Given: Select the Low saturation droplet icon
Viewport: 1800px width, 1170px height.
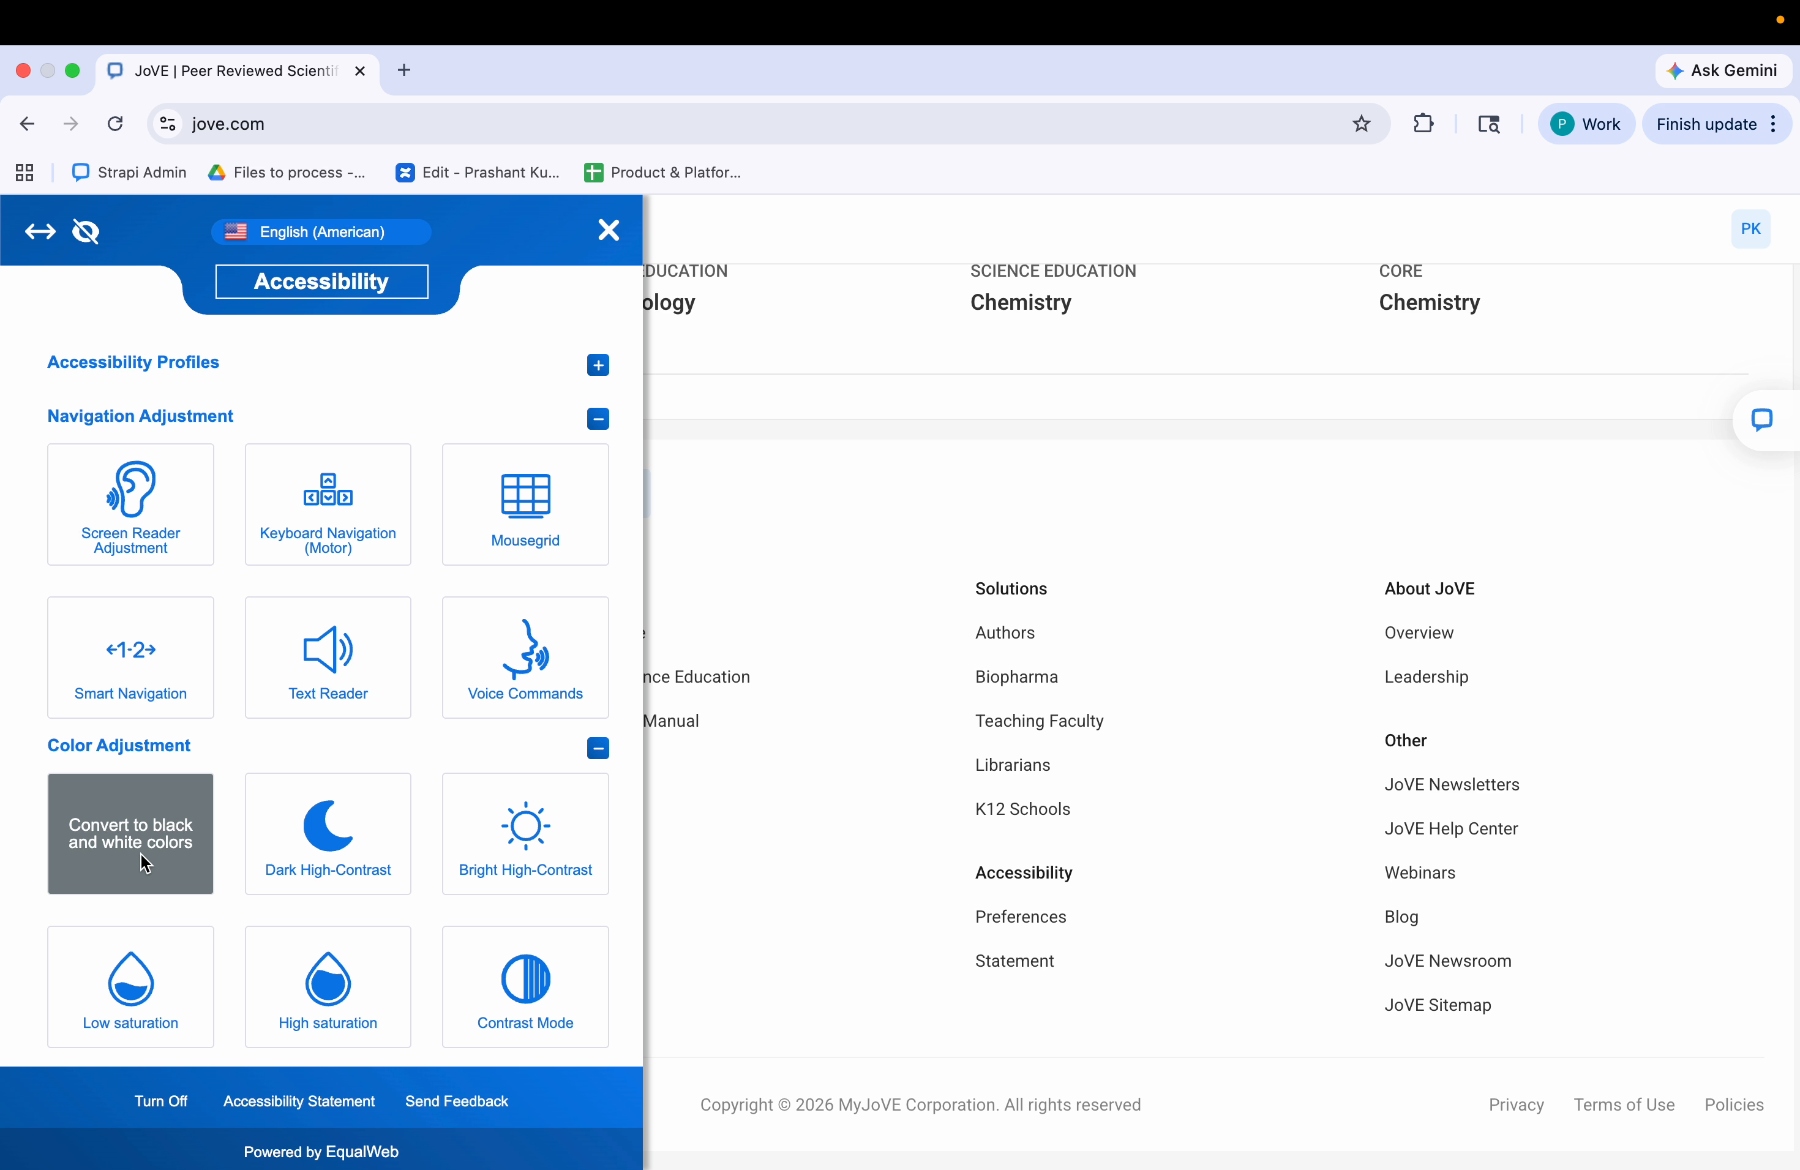Looking at the screenshot, I should point(131,978).
